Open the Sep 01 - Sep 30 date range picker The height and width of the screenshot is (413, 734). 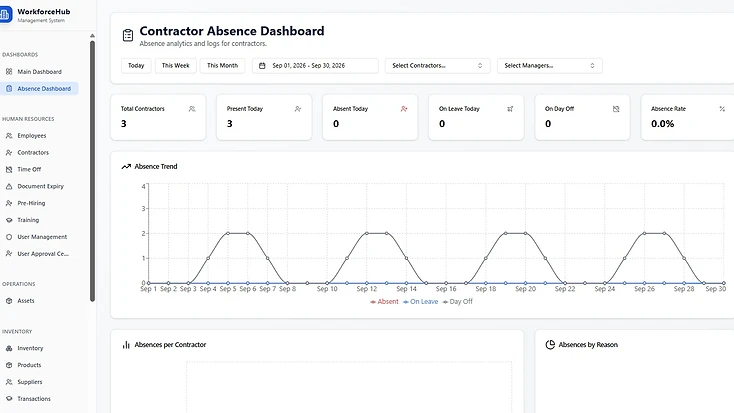coord(315,66)
